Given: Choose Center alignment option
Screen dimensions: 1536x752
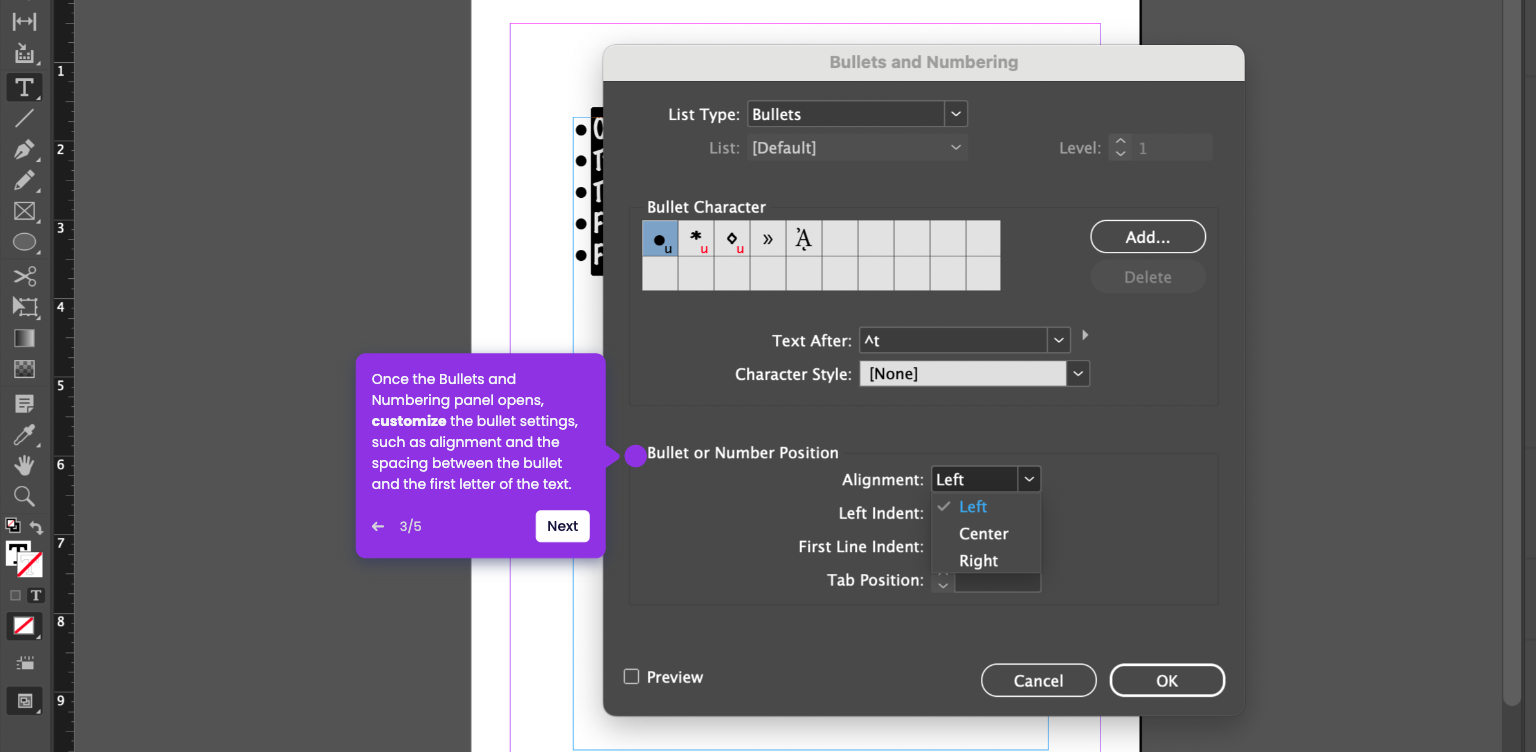Looking at the screenshot, I should [x=986, y=534].
